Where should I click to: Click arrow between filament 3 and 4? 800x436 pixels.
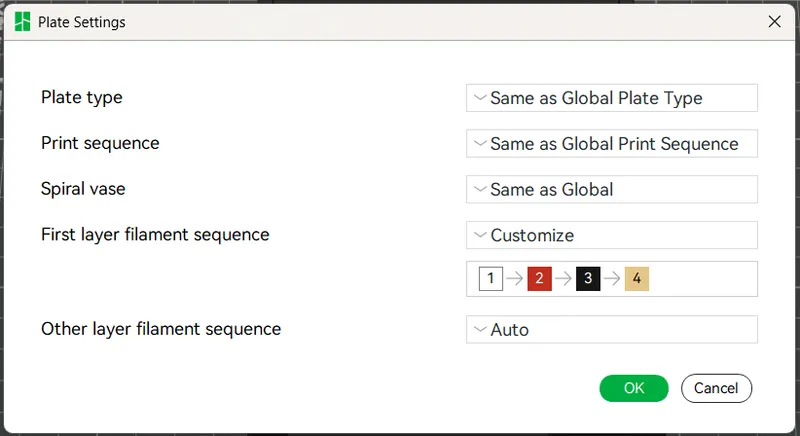click(612, 278)
